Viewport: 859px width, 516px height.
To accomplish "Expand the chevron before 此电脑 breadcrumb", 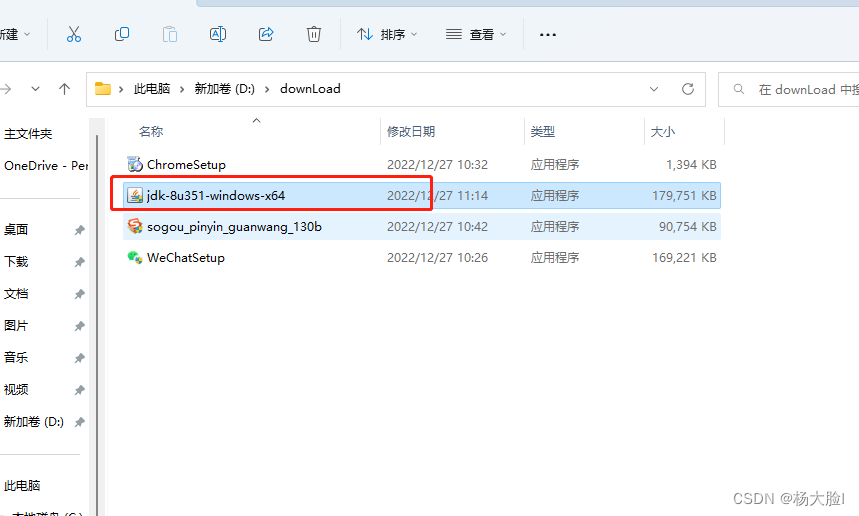I will [121, 89].
